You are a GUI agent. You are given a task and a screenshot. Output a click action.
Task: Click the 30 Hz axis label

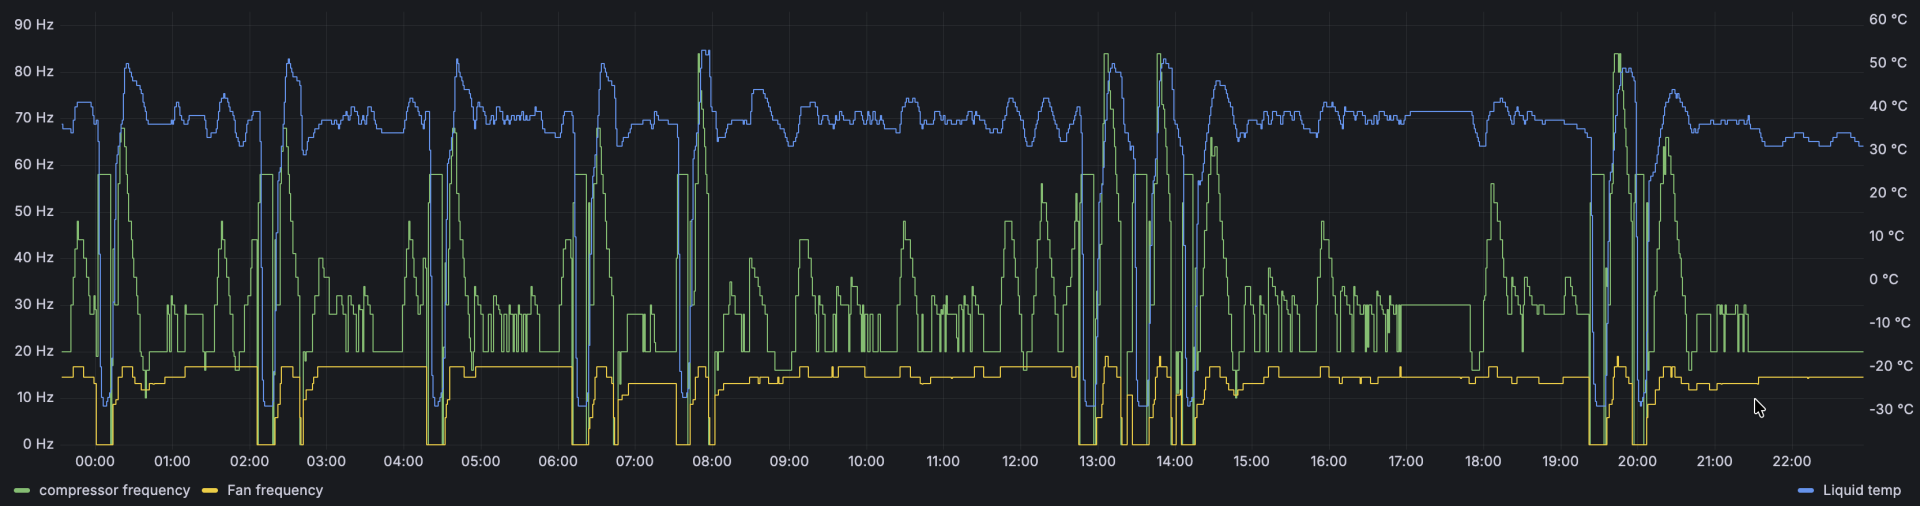pyautogui.click(x=34, y=304)
